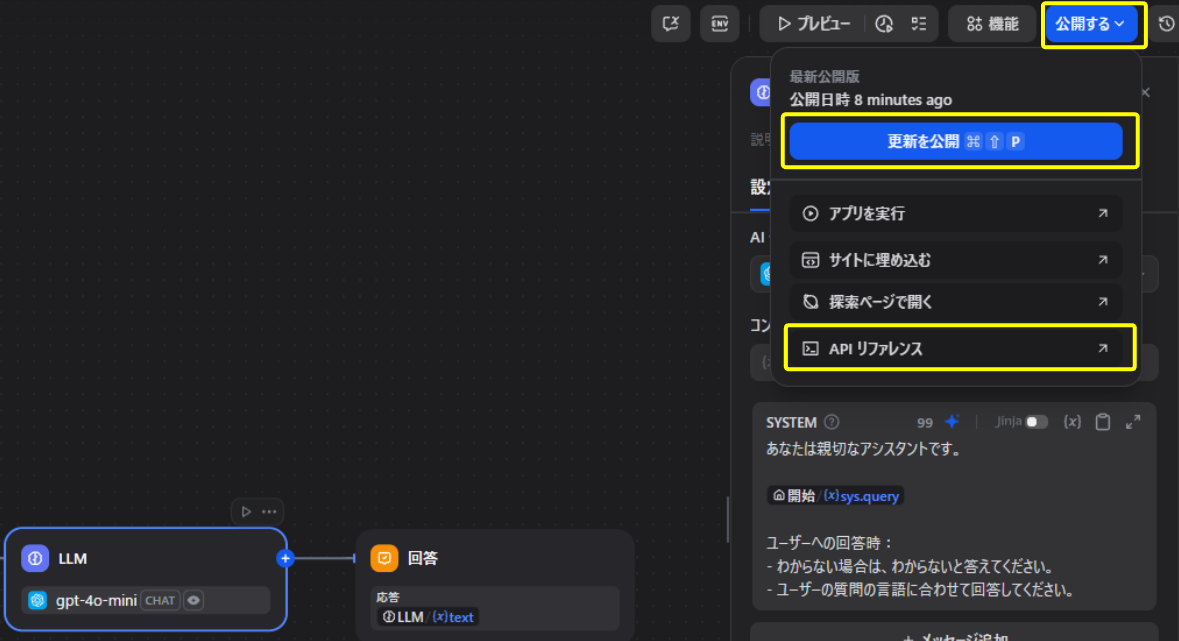Click the orange 回答 node icon
The image size is (1179, 641).
coord(384,558)
